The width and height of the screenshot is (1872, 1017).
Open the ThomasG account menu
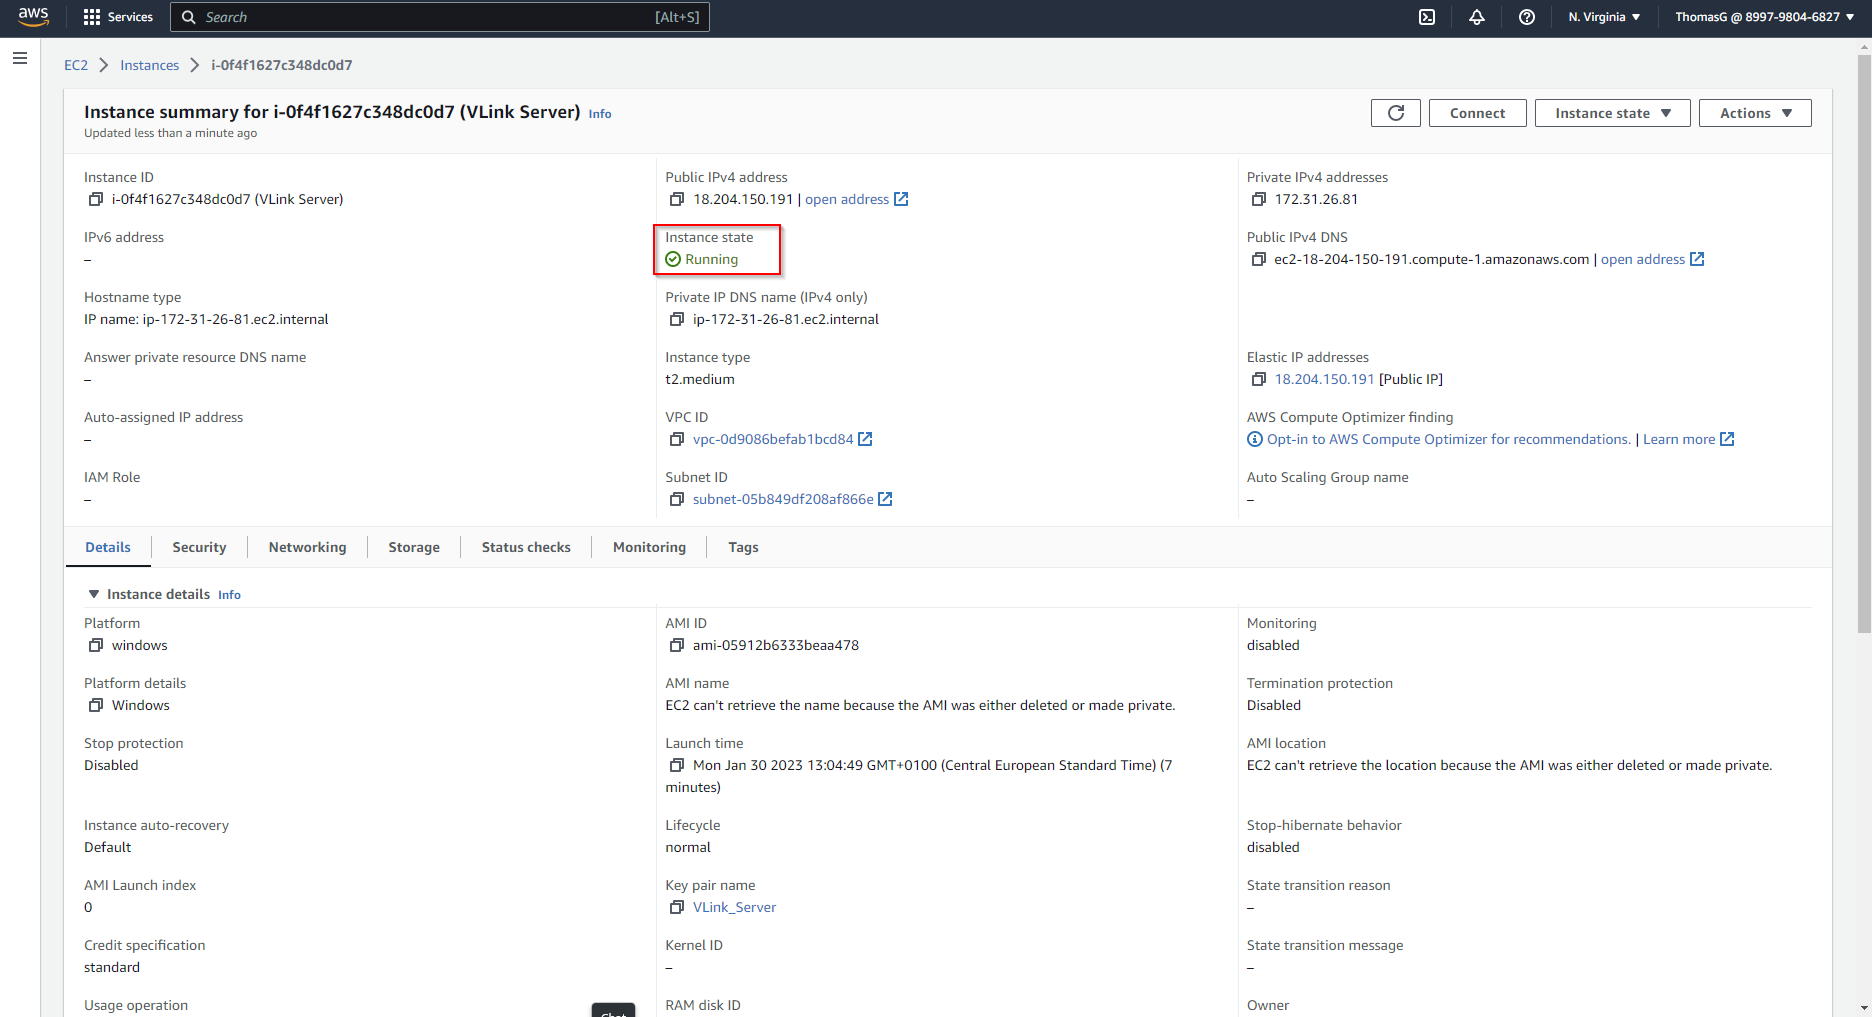[1764, 17]
